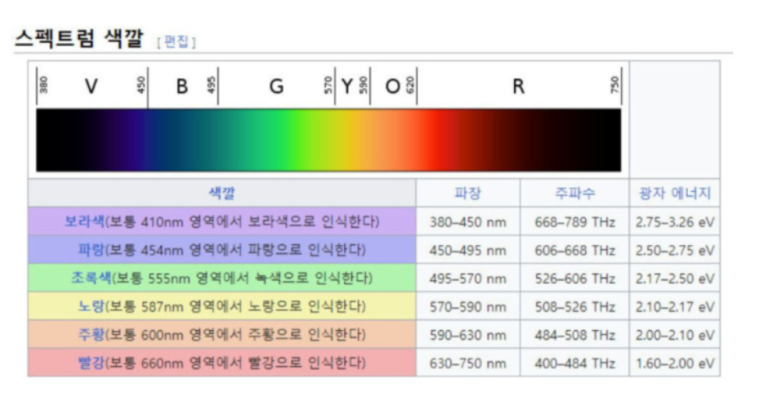Viewport: 773px width, 405px height.
Task: Select the 2.75–3.26 eV energy cell
Action: pyautogui.click(x=675, y=222)
